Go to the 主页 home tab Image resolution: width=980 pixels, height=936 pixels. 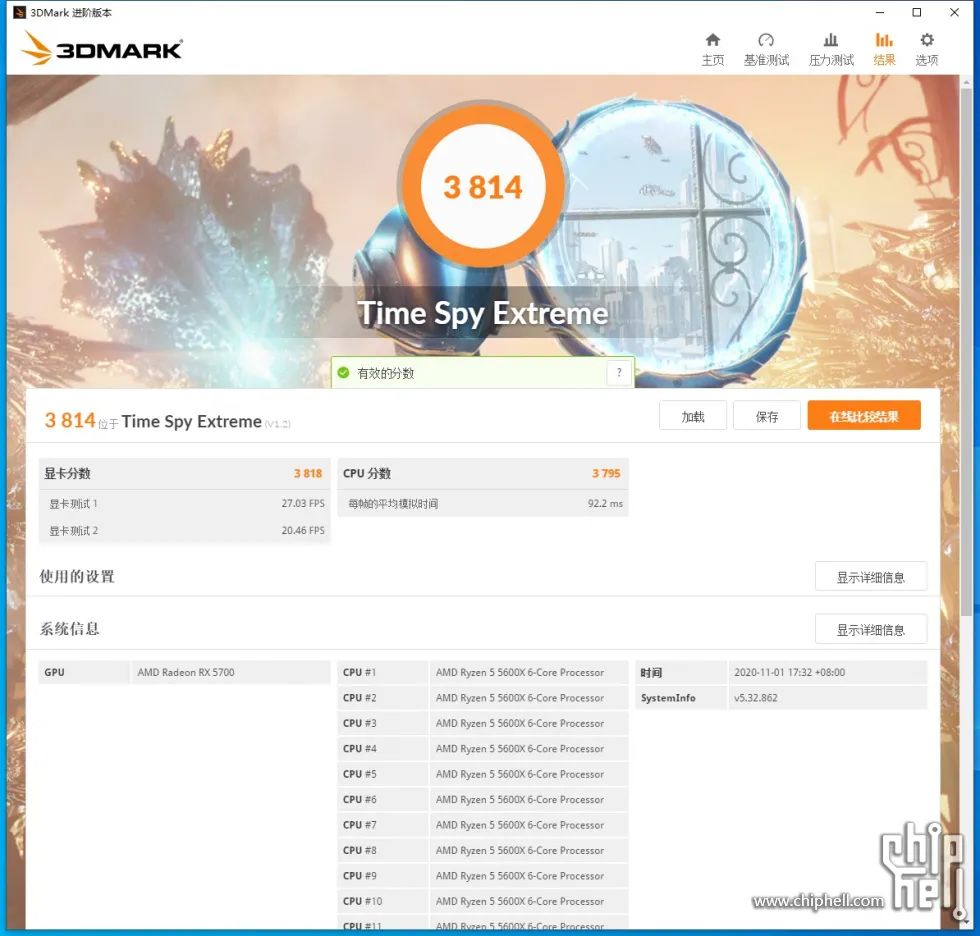(712, 49)
